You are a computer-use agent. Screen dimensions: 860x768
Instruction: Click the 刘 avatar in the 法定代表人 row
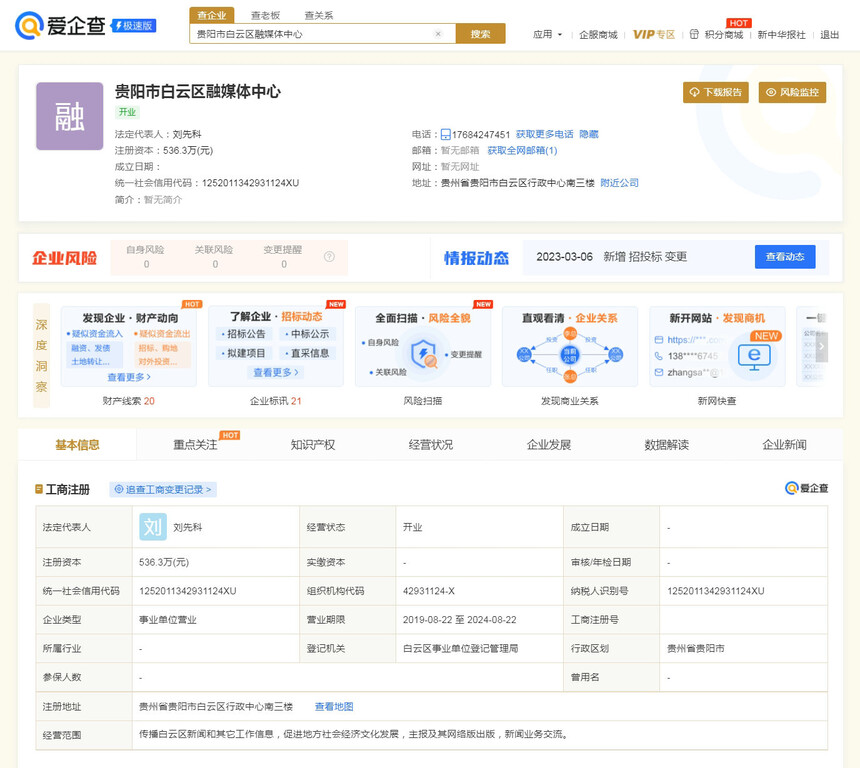click(152, 527)
